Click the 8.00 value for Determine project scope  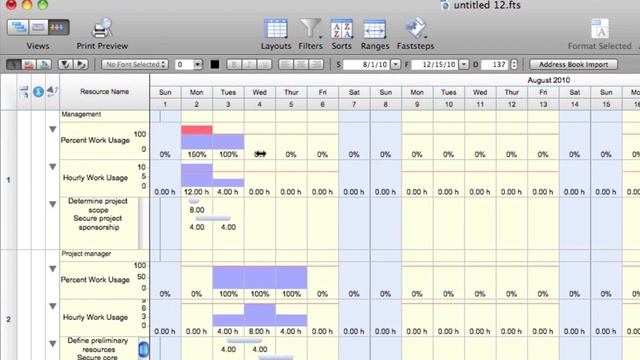coord(197,210)
